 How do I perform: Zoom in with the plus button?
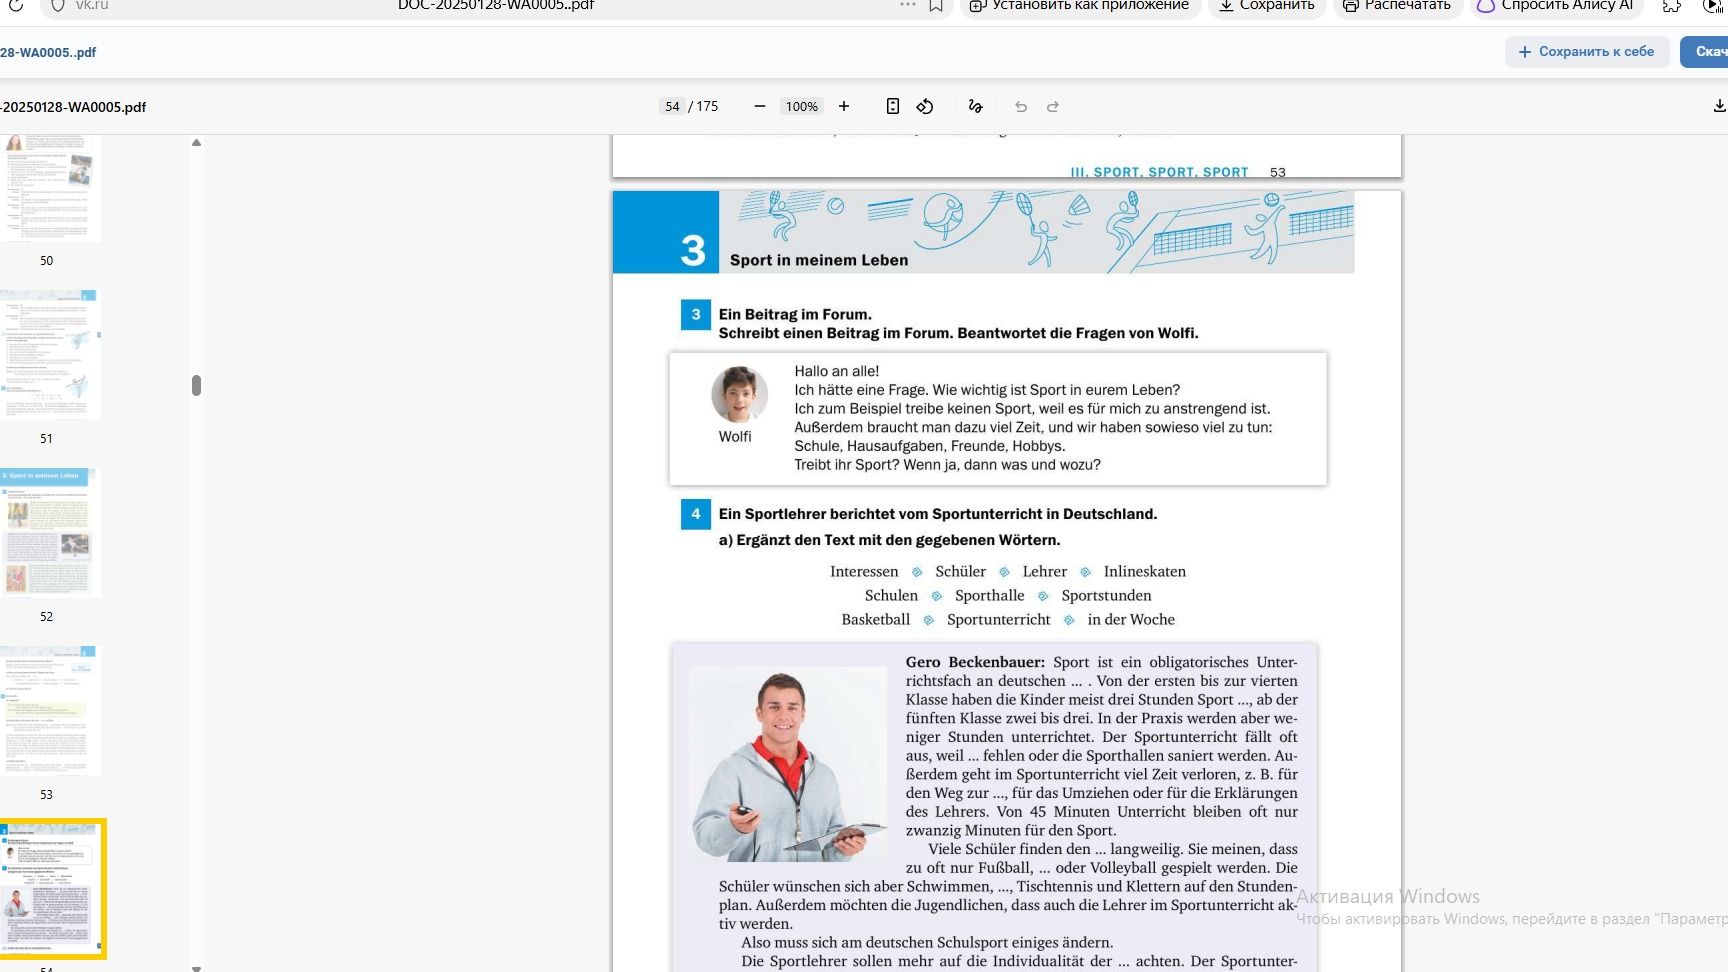click(844, 106)
